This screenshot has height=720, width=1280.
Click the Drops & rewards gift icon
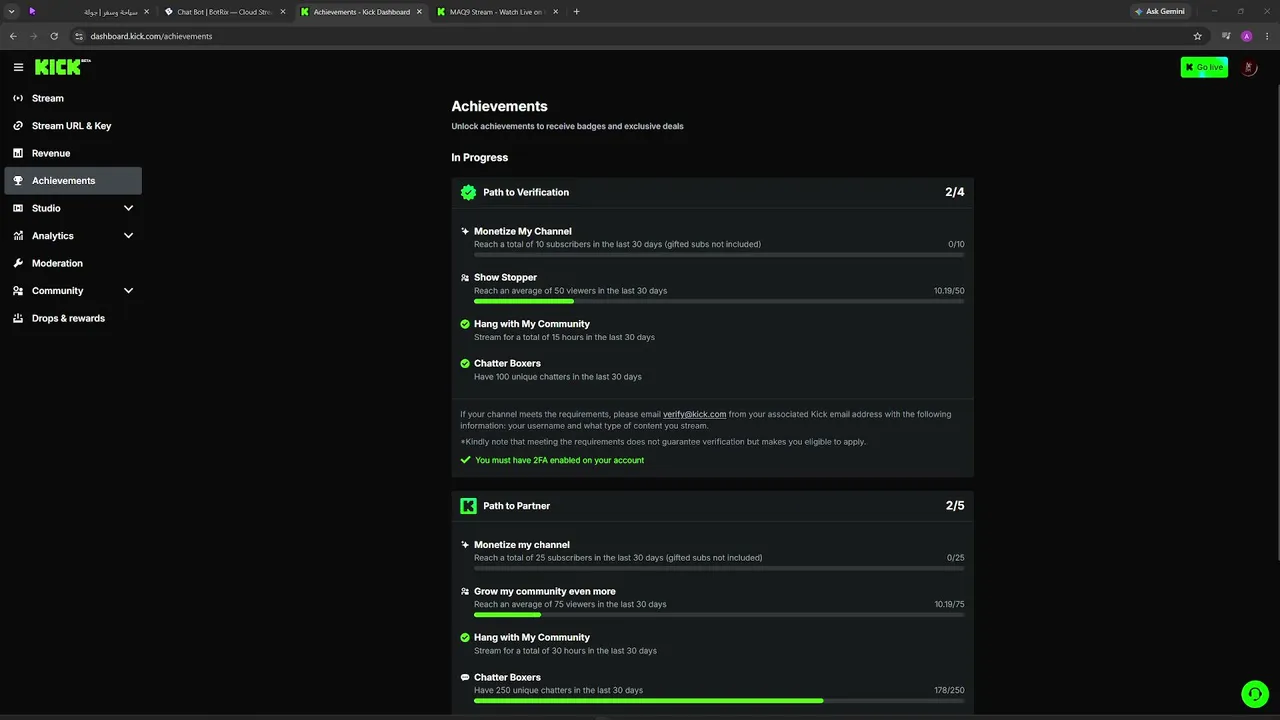[18, 318]
